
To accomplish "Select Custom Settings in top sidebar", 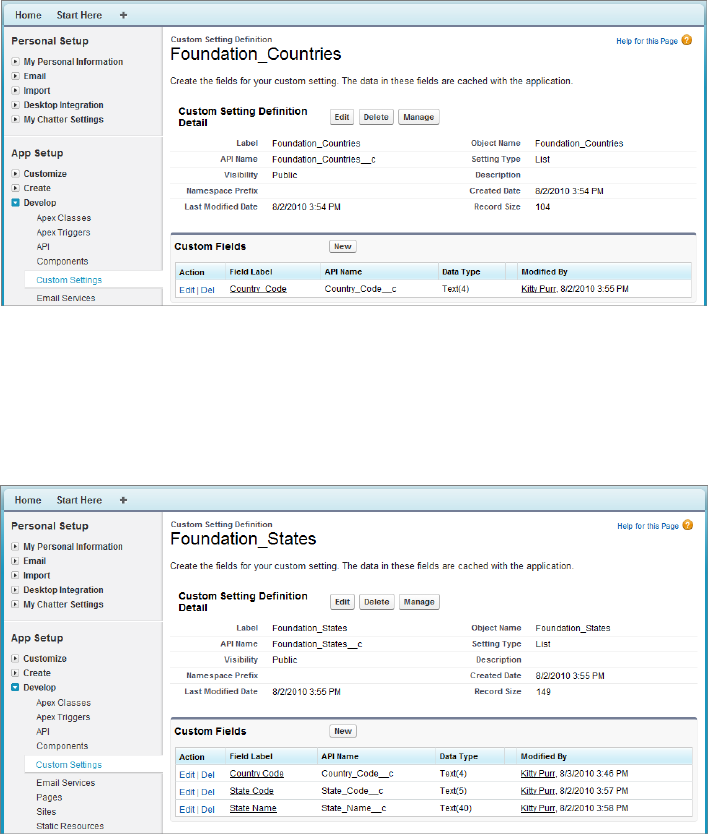I will [69, 280].
